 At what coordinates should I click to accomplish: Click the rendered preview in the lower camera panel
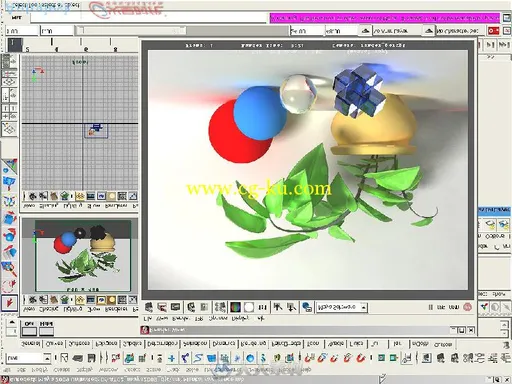click(83, 256)
